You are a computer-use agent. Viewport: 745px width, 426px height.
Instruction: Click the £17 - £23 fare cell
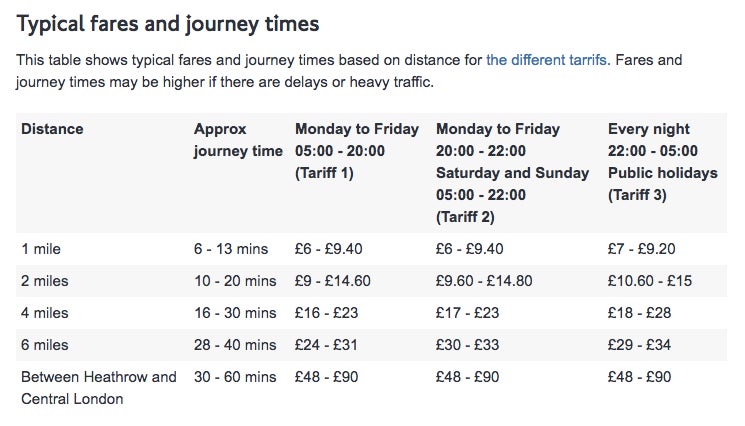468,313
